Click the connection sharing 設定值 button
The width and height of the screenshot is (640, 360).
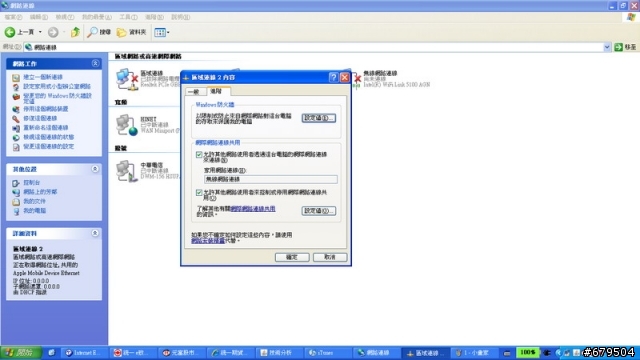319,211
